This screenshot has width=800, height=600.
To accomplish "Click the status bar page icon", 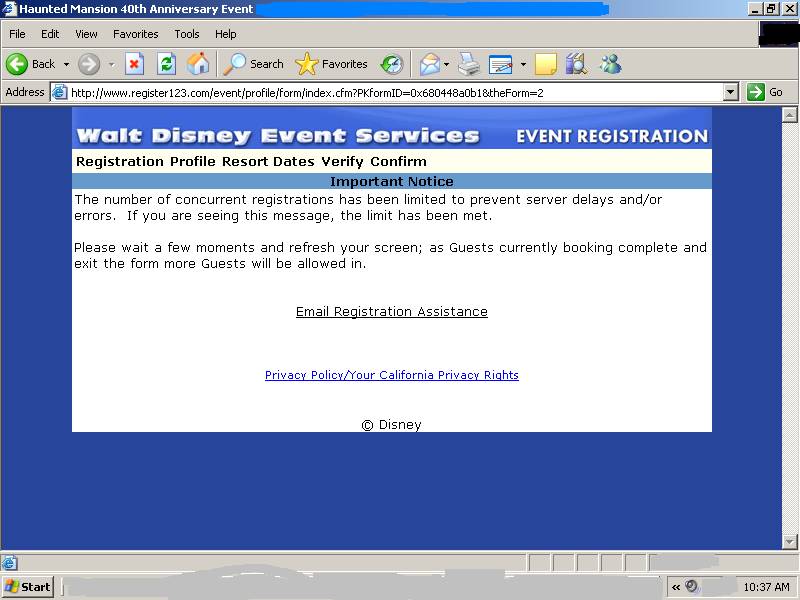I will (x=9, y=563).
